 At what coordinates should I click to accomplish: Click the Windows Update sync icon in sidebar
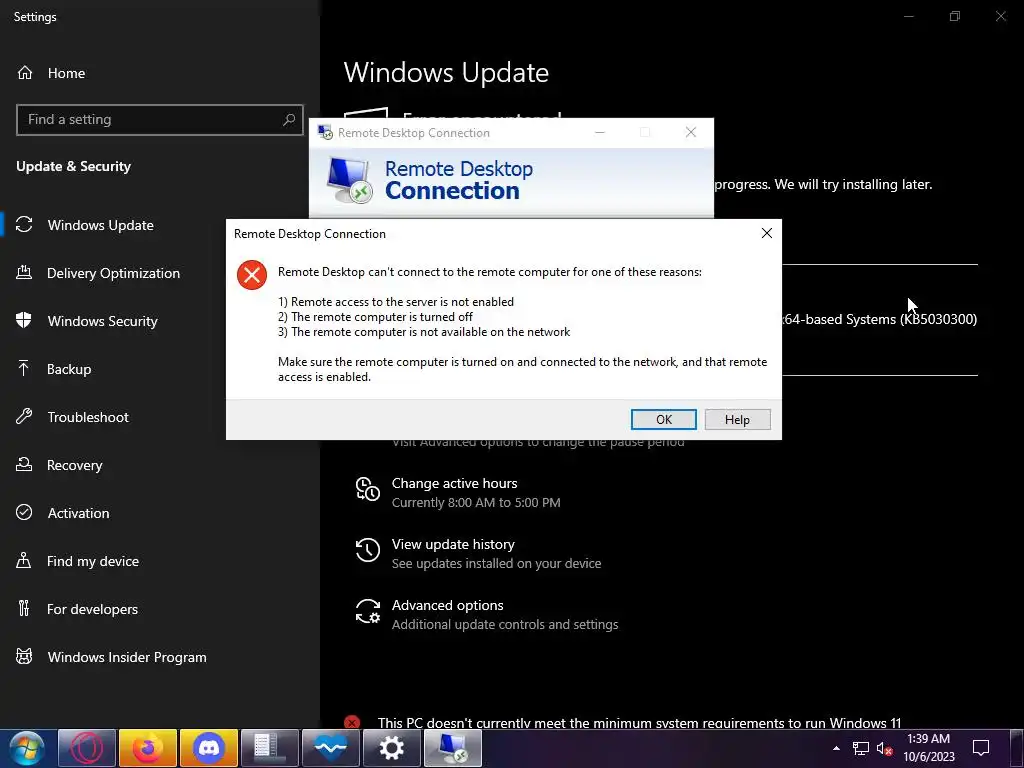(24, 225)
